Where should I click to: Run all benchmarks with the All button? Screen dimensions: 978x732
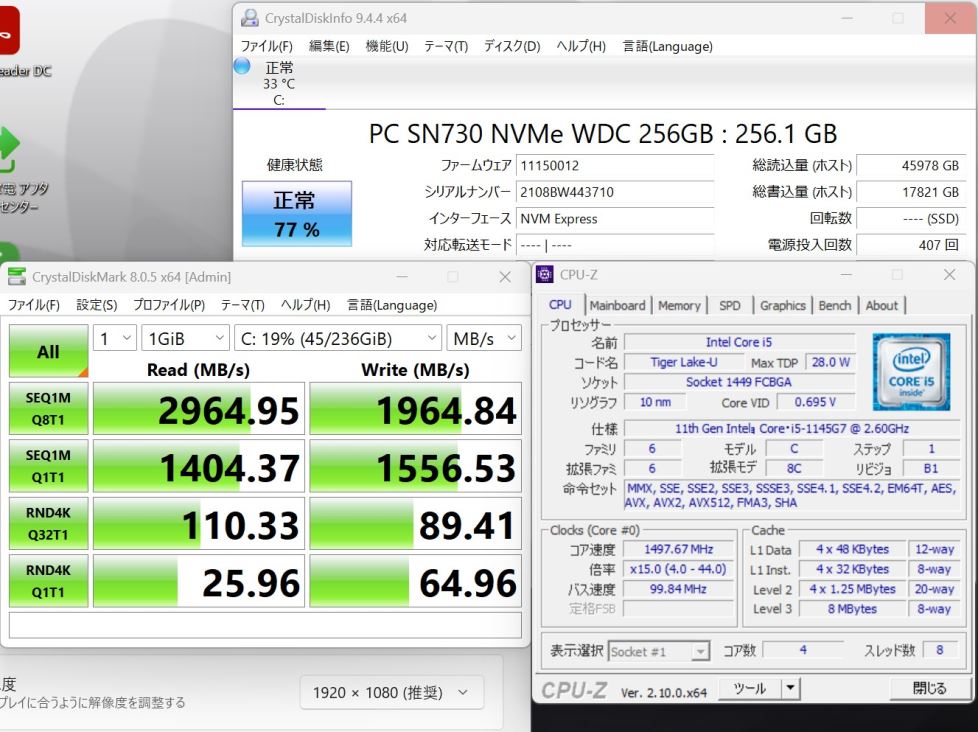pos(48,352)
